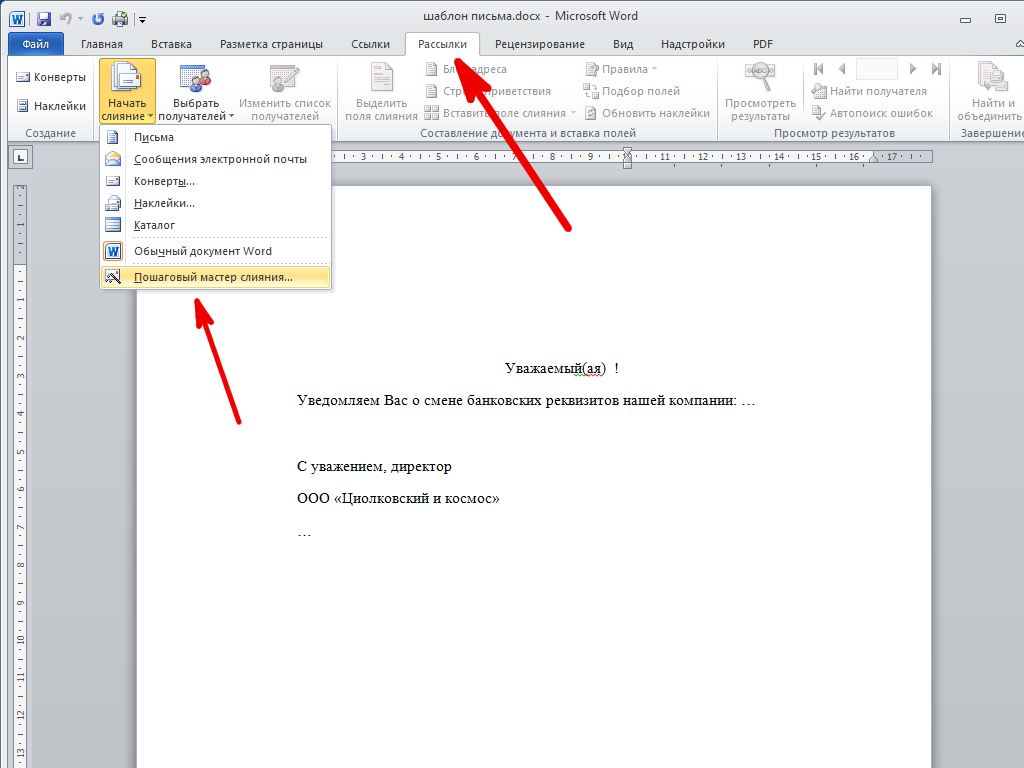Click the line starting 'Уведомляем Вас'
1024x768 pixels.
(526, 400)
